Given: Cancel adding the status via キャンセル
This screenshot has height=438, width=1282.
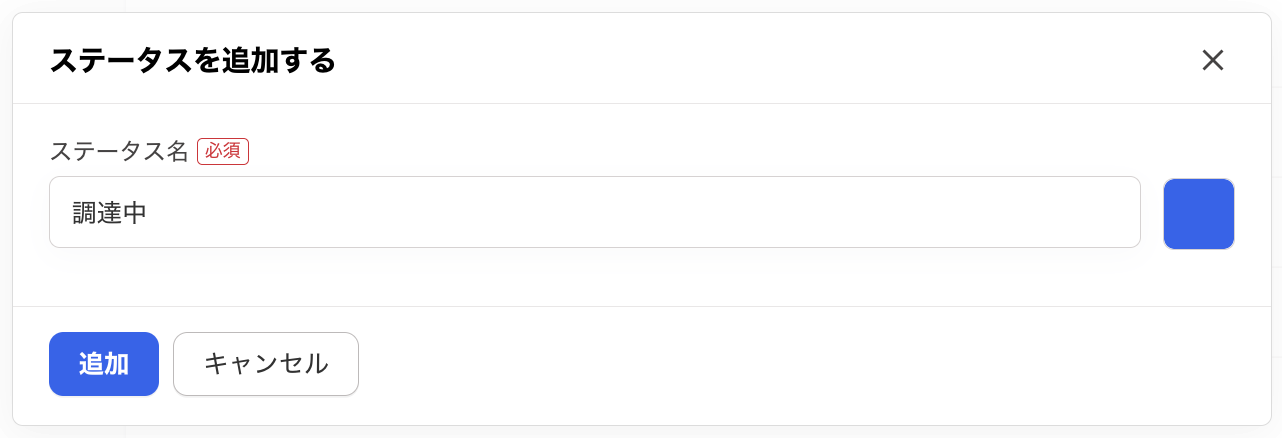Looking at the screenshot, I should 266,364.
